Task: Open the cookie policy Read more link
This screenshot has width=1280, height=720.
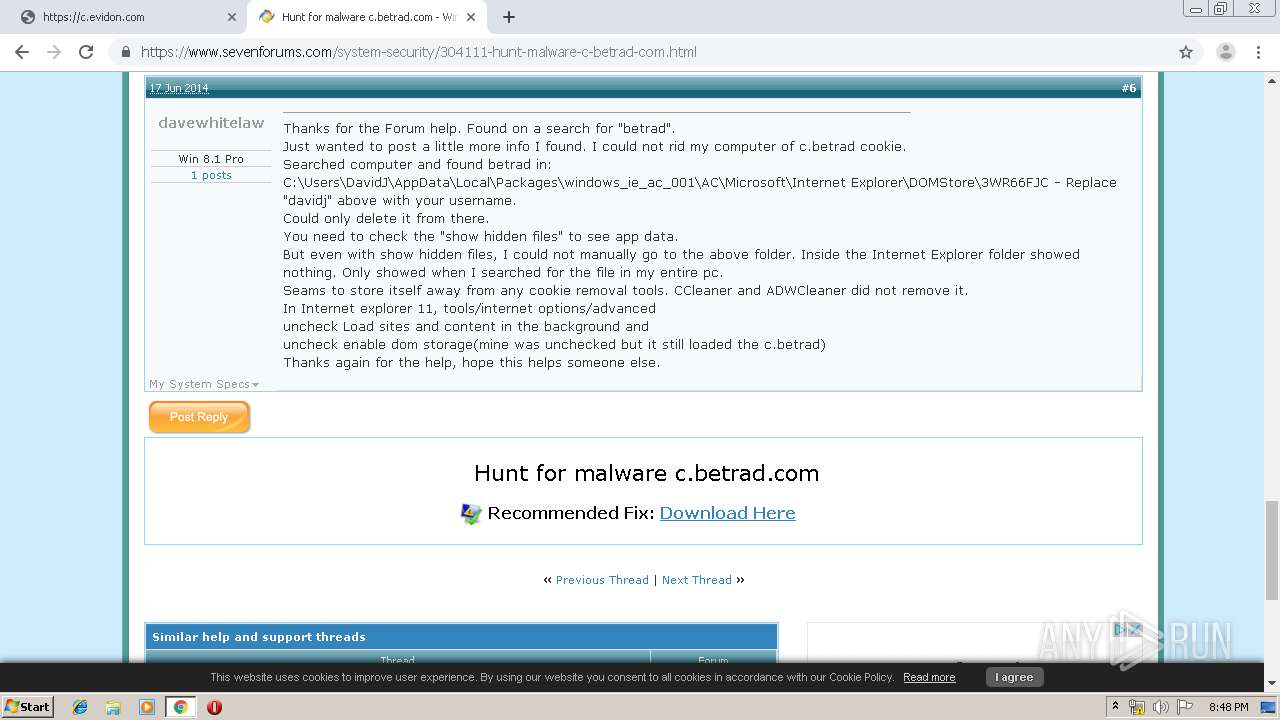Action: 929,677
